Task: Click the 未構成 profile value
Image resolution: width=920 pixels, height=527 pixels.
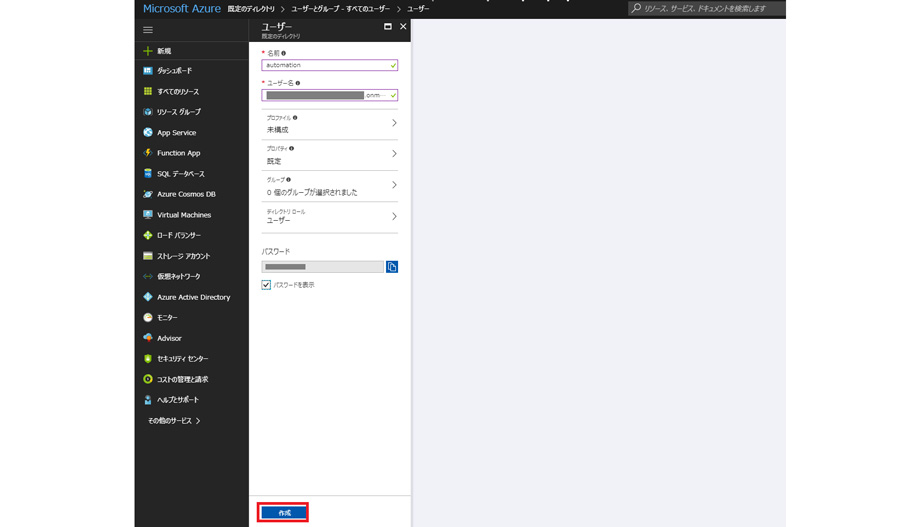Action: tap(278, 130)
